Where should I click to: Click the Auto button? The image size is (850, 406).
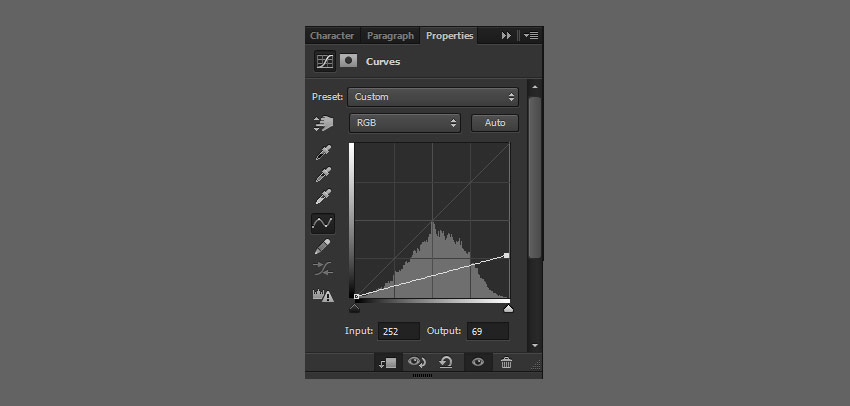pos(495,123)
